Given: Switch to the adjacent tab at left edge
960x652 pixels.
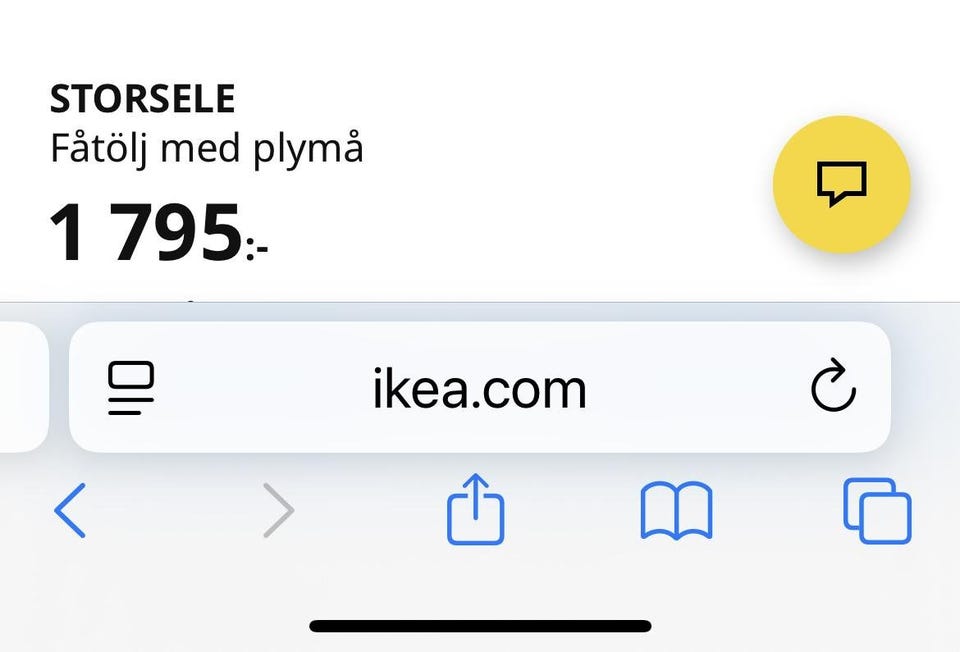Looking at the screenshot, I should point(22,388).
